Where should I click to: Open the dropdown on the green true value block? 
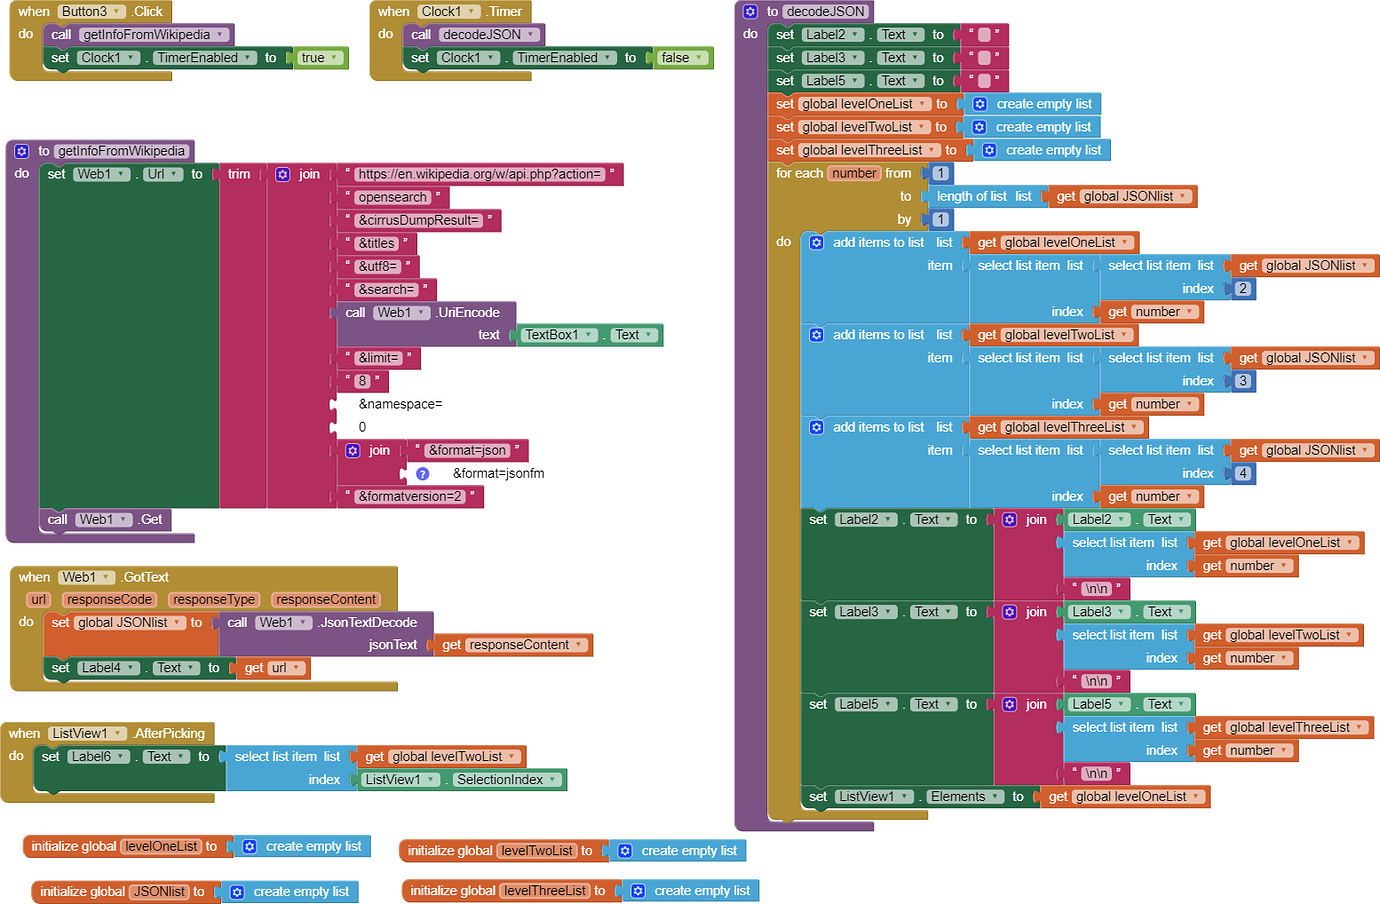[333, 57]
